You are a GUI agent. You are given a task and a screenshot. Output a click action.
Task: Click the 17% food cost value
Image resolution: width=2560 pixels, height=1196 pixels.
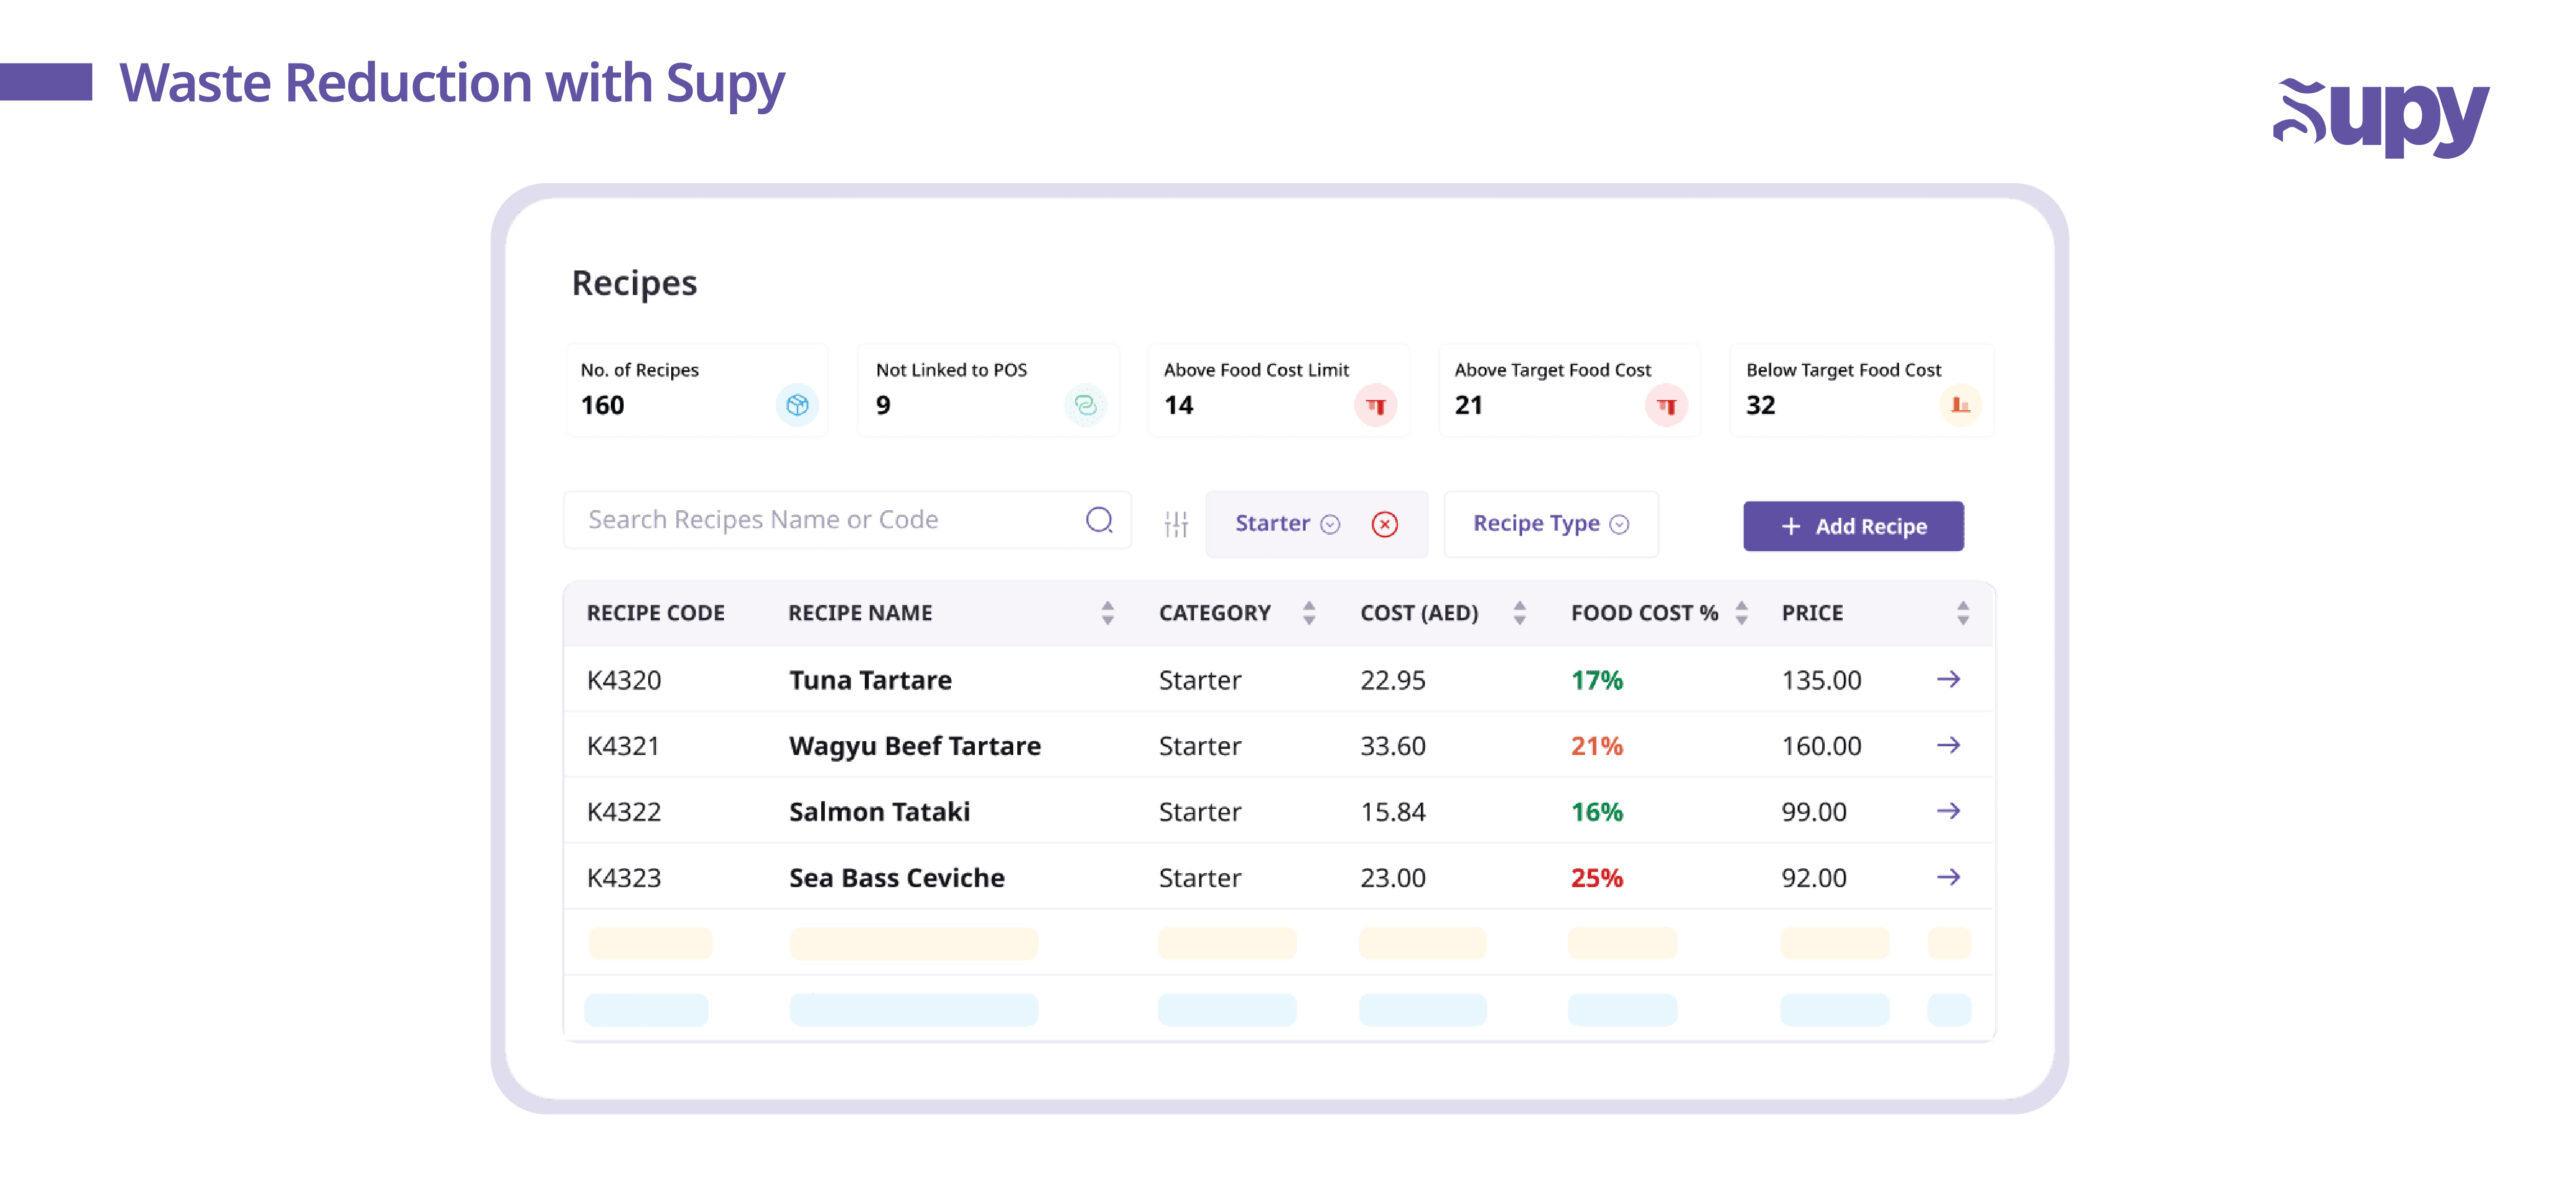pyautogui.click(x=1597, y=680)
